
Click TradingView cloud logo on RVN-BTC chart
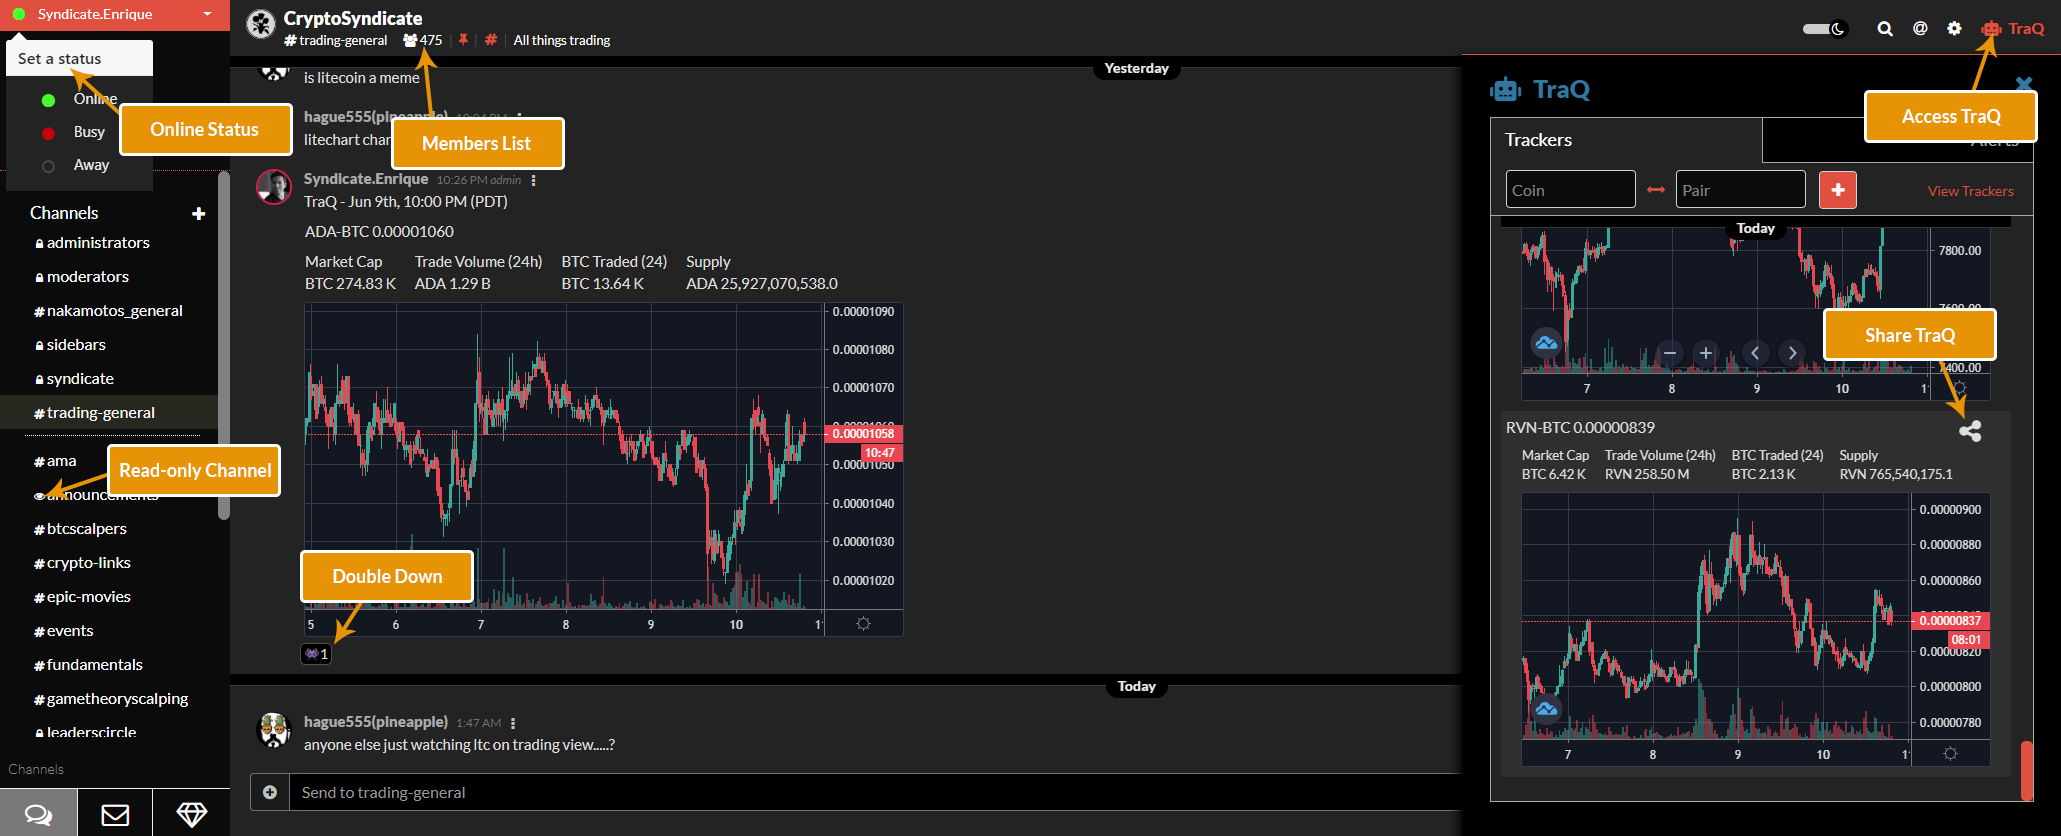tap(1546, 709)
